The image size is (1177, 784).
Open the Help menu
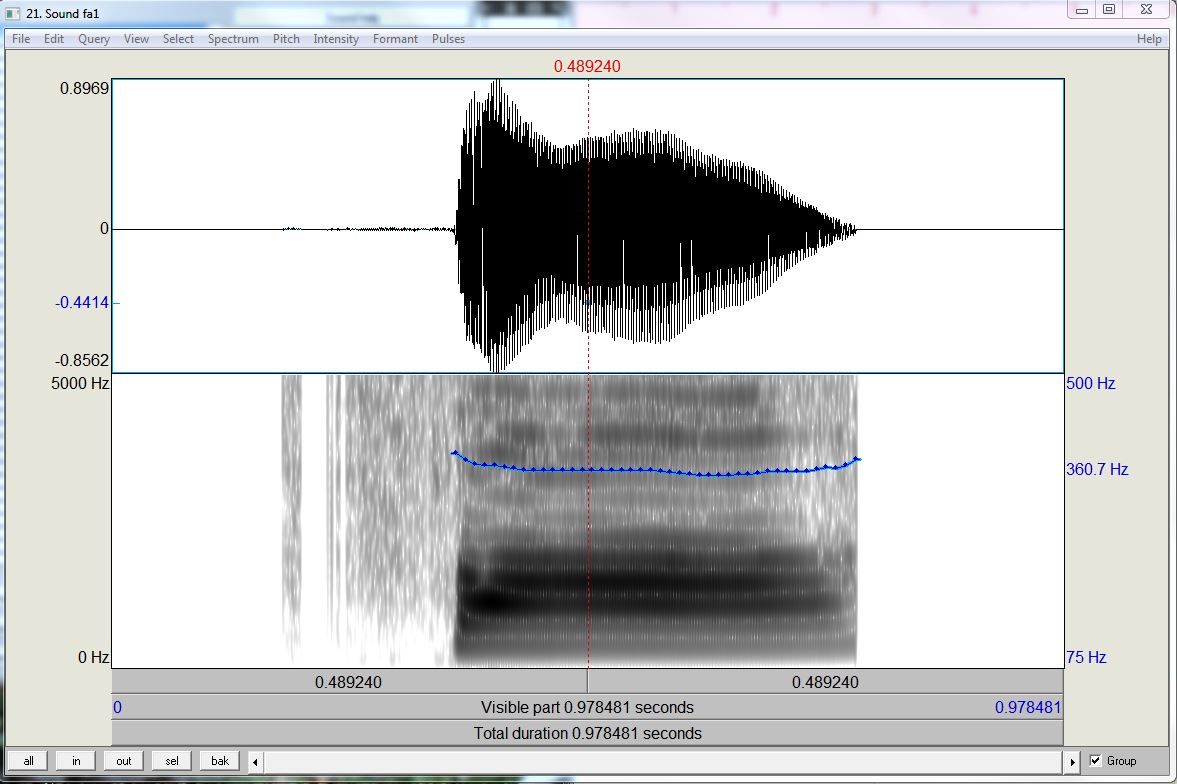click(x=1148, y=39)
